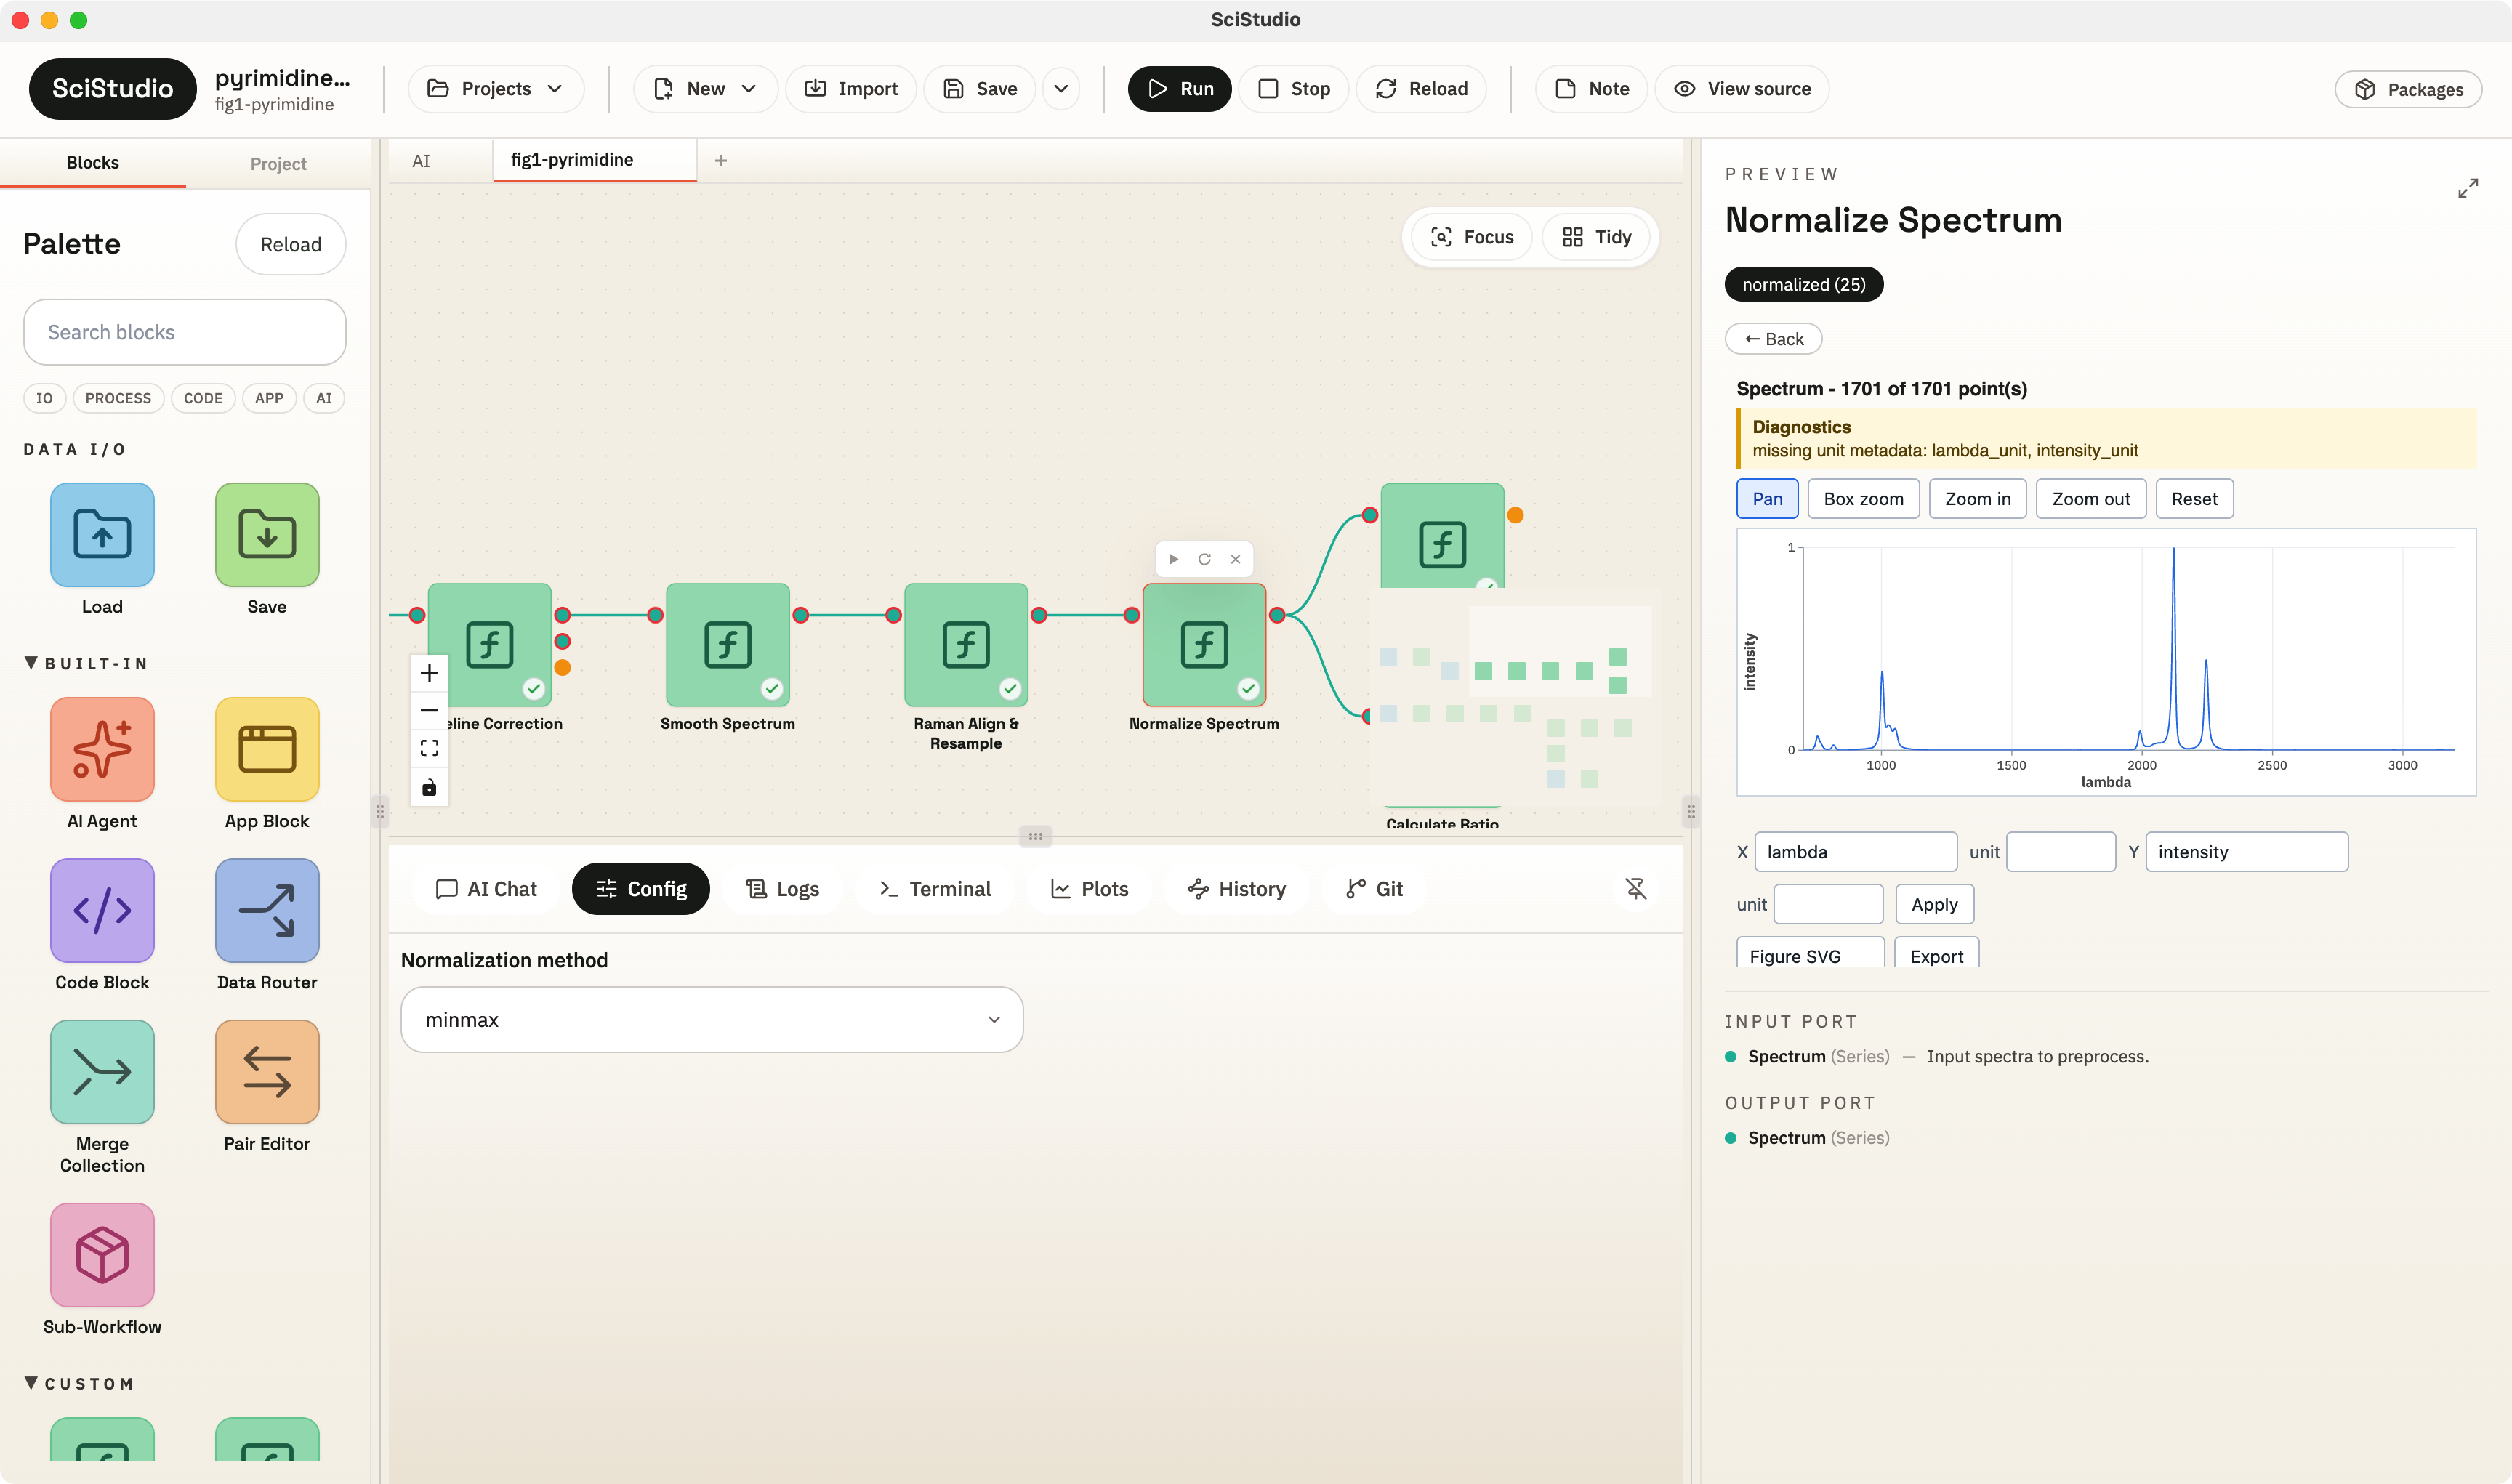Open the Terminal tab
Screen dimensions: 2512x1484
tap(935, 889)
